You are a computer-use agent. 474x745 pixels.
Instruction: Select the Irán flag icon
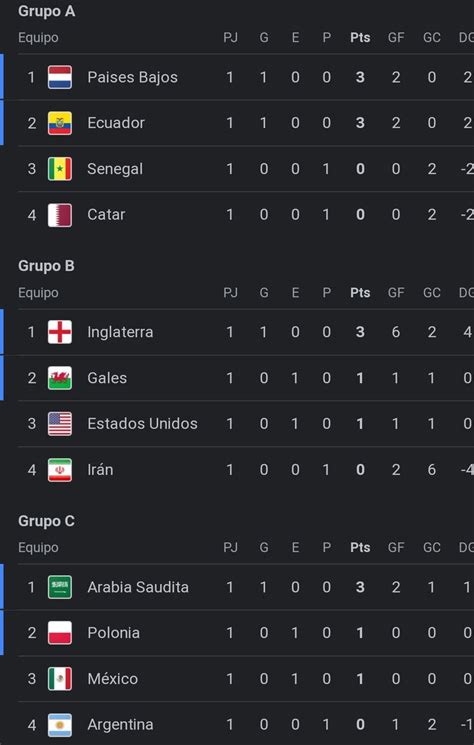click(60, 469)
